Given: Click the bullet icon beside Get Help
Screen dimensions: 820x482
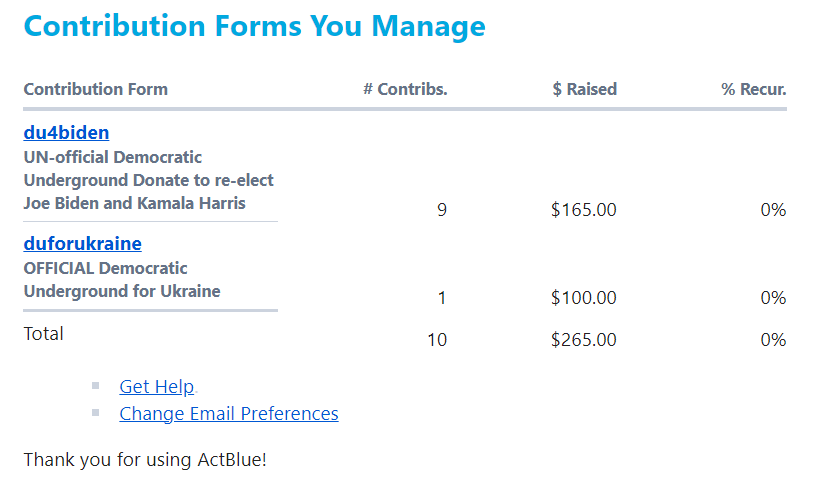Looking at the screenshot, I should click(x=96, y=385).
